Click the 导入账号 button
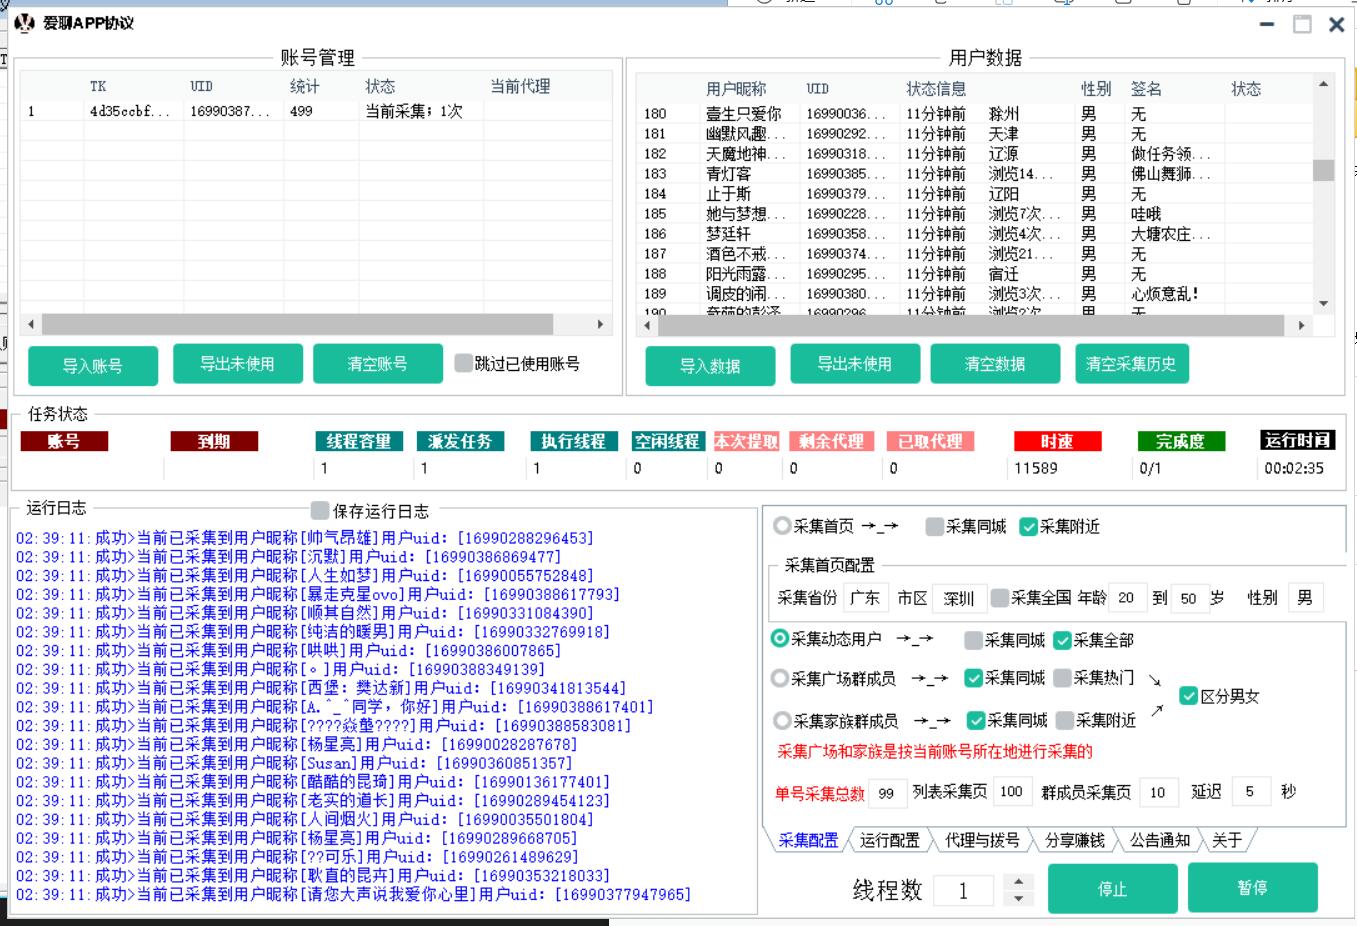Screen dimensions: 1357x926 (x=93, y=366)
